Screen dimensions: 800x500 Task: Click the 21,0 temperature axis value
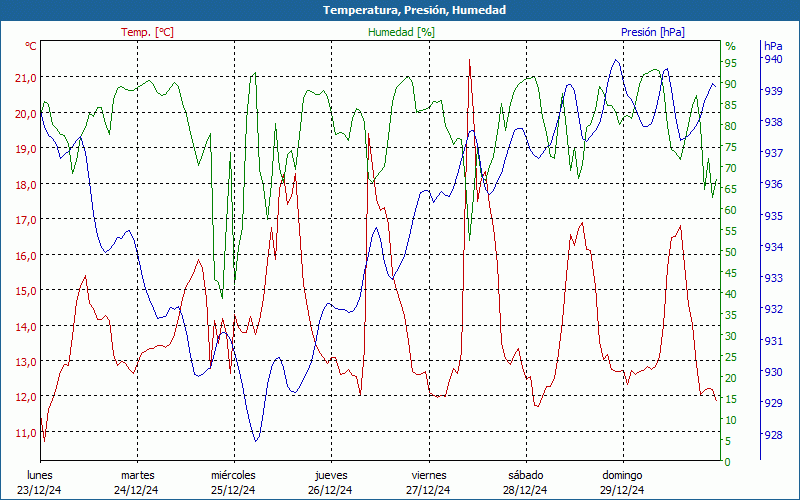pos(26,78)
